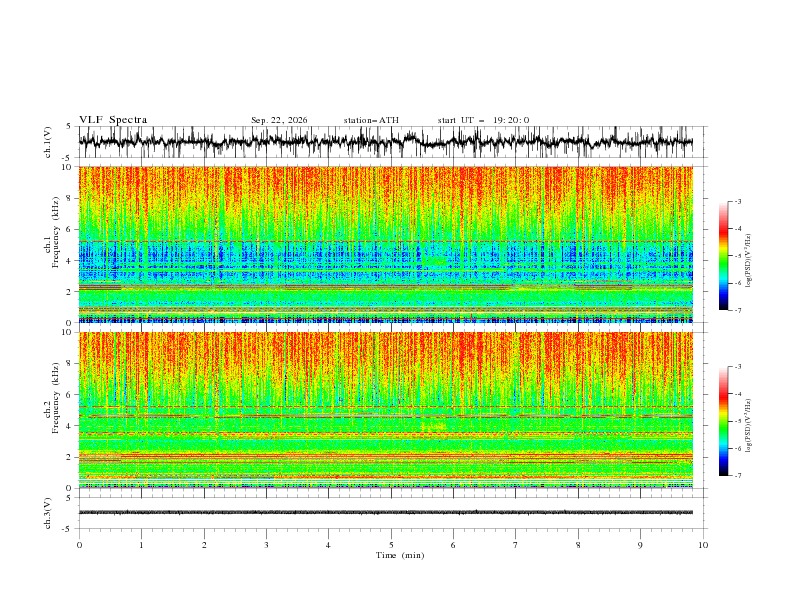Screen dimensions: 792x612
Task: Click the ch.1 voltage waveform trace
Action: point(385,142)
